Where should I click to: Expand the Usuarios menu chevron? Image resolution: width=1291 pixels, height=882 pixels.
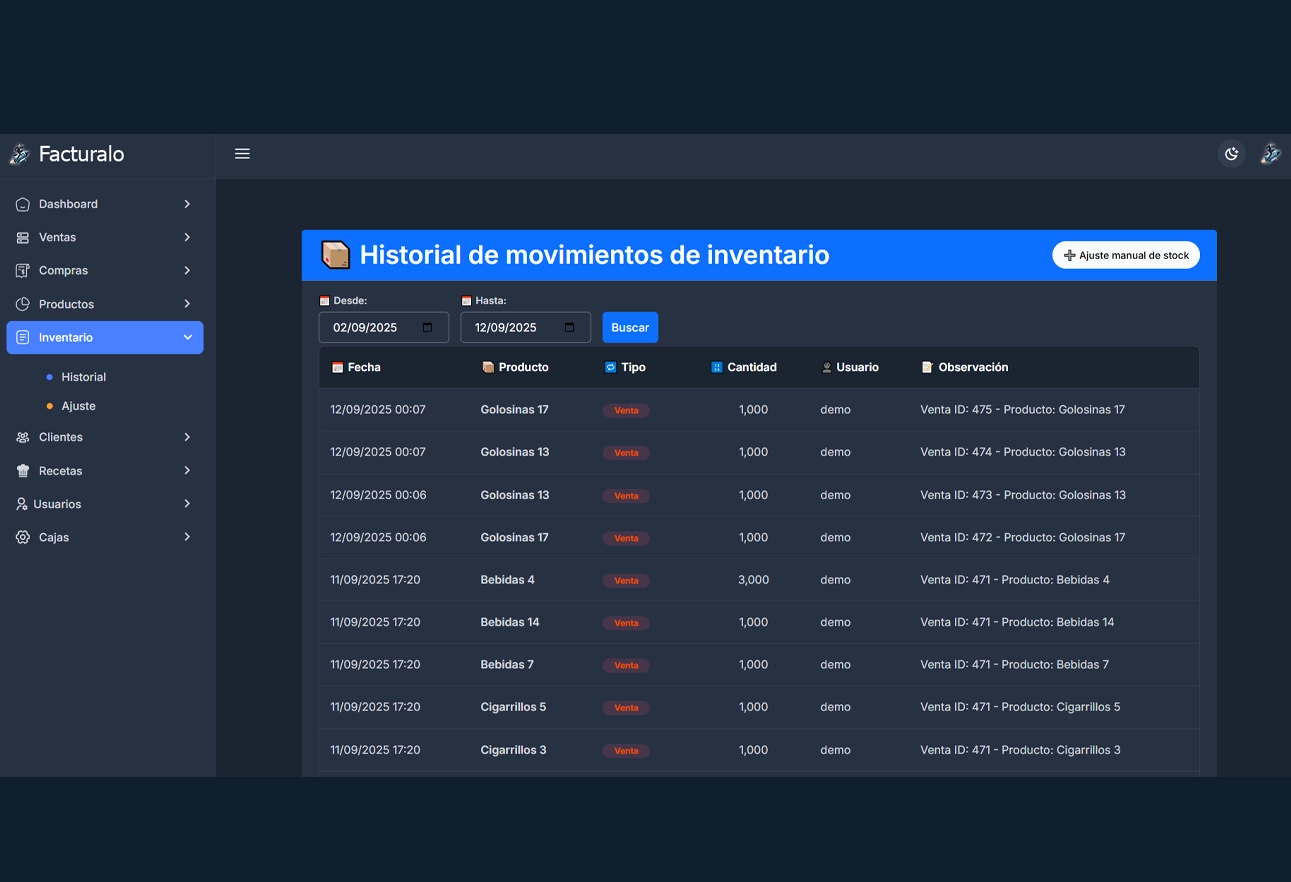pyautogui.click(x=187, y=504)
